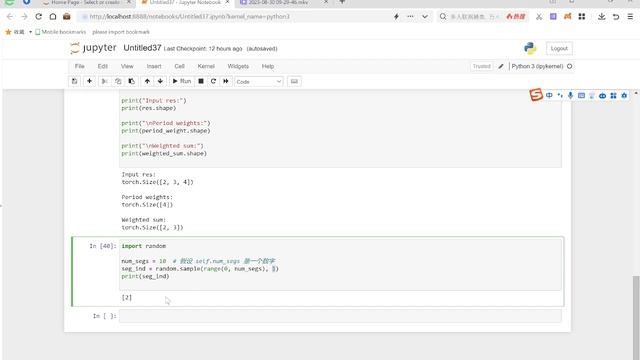Open the command palette keyboard icon

[x=294, y=81]
